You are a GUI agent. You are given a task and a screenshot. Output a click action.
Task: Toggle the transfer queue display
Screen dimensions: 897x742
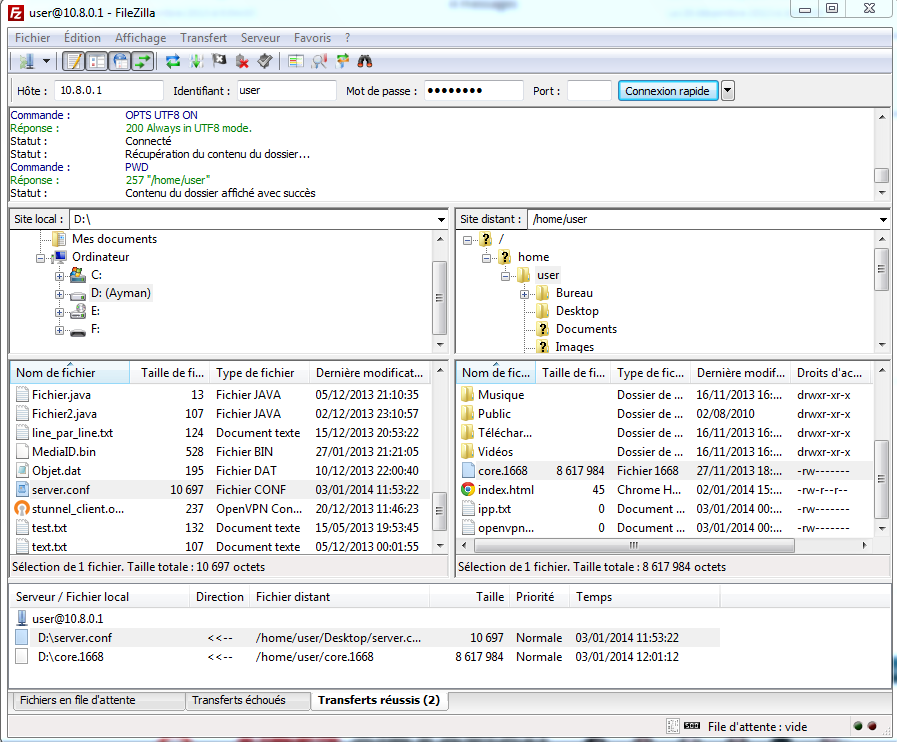143,62
